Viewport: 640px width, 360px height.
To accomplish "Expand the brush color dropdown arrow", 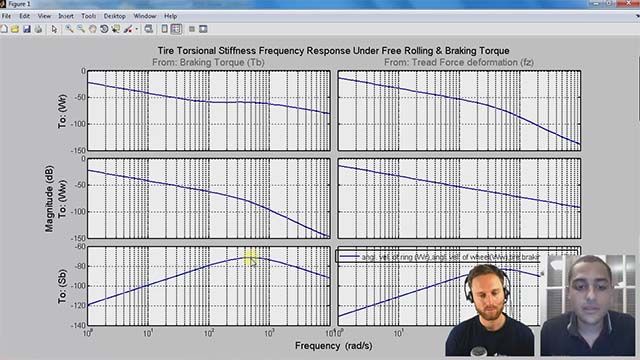I will (136, 29).
